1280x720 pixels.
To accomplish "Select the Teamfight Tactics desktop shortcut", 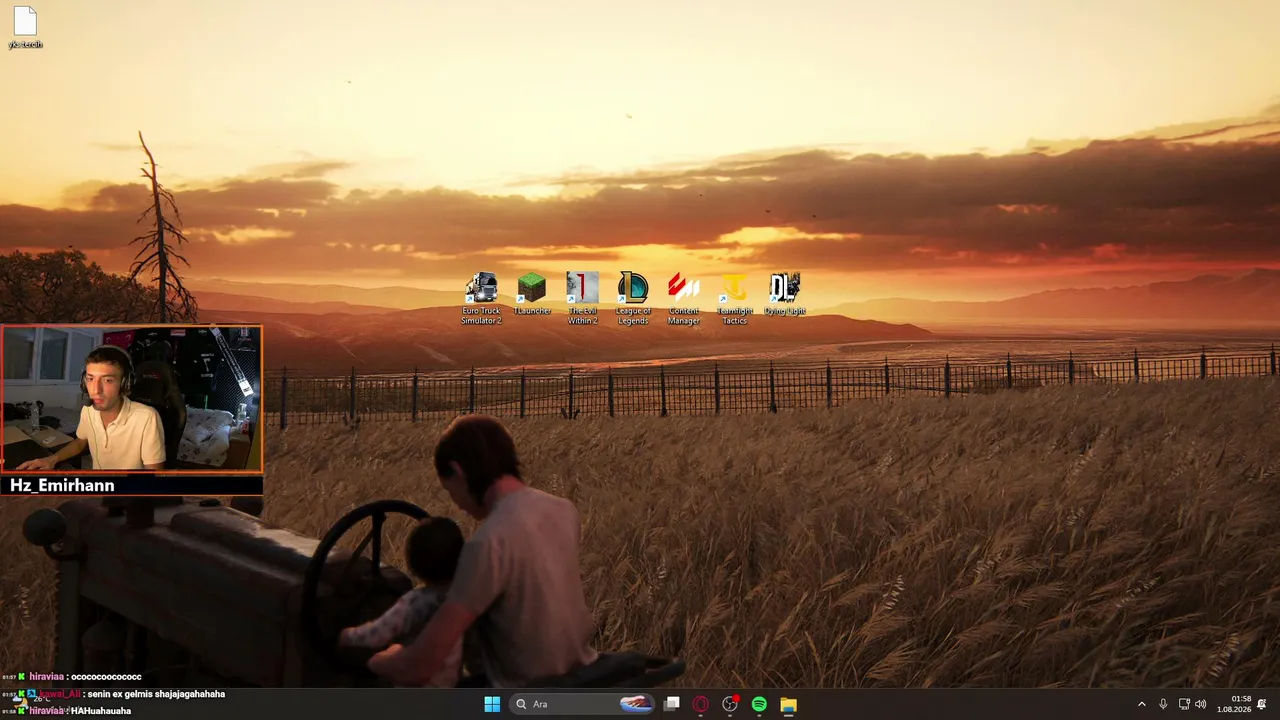I will point(734,298).
